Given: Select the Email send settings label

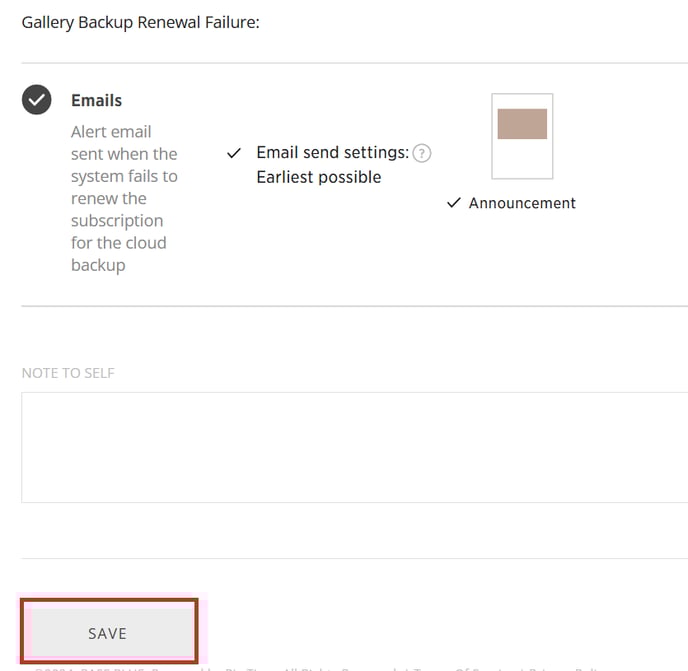Looking at the screenshot, I should tap(333, 153).
